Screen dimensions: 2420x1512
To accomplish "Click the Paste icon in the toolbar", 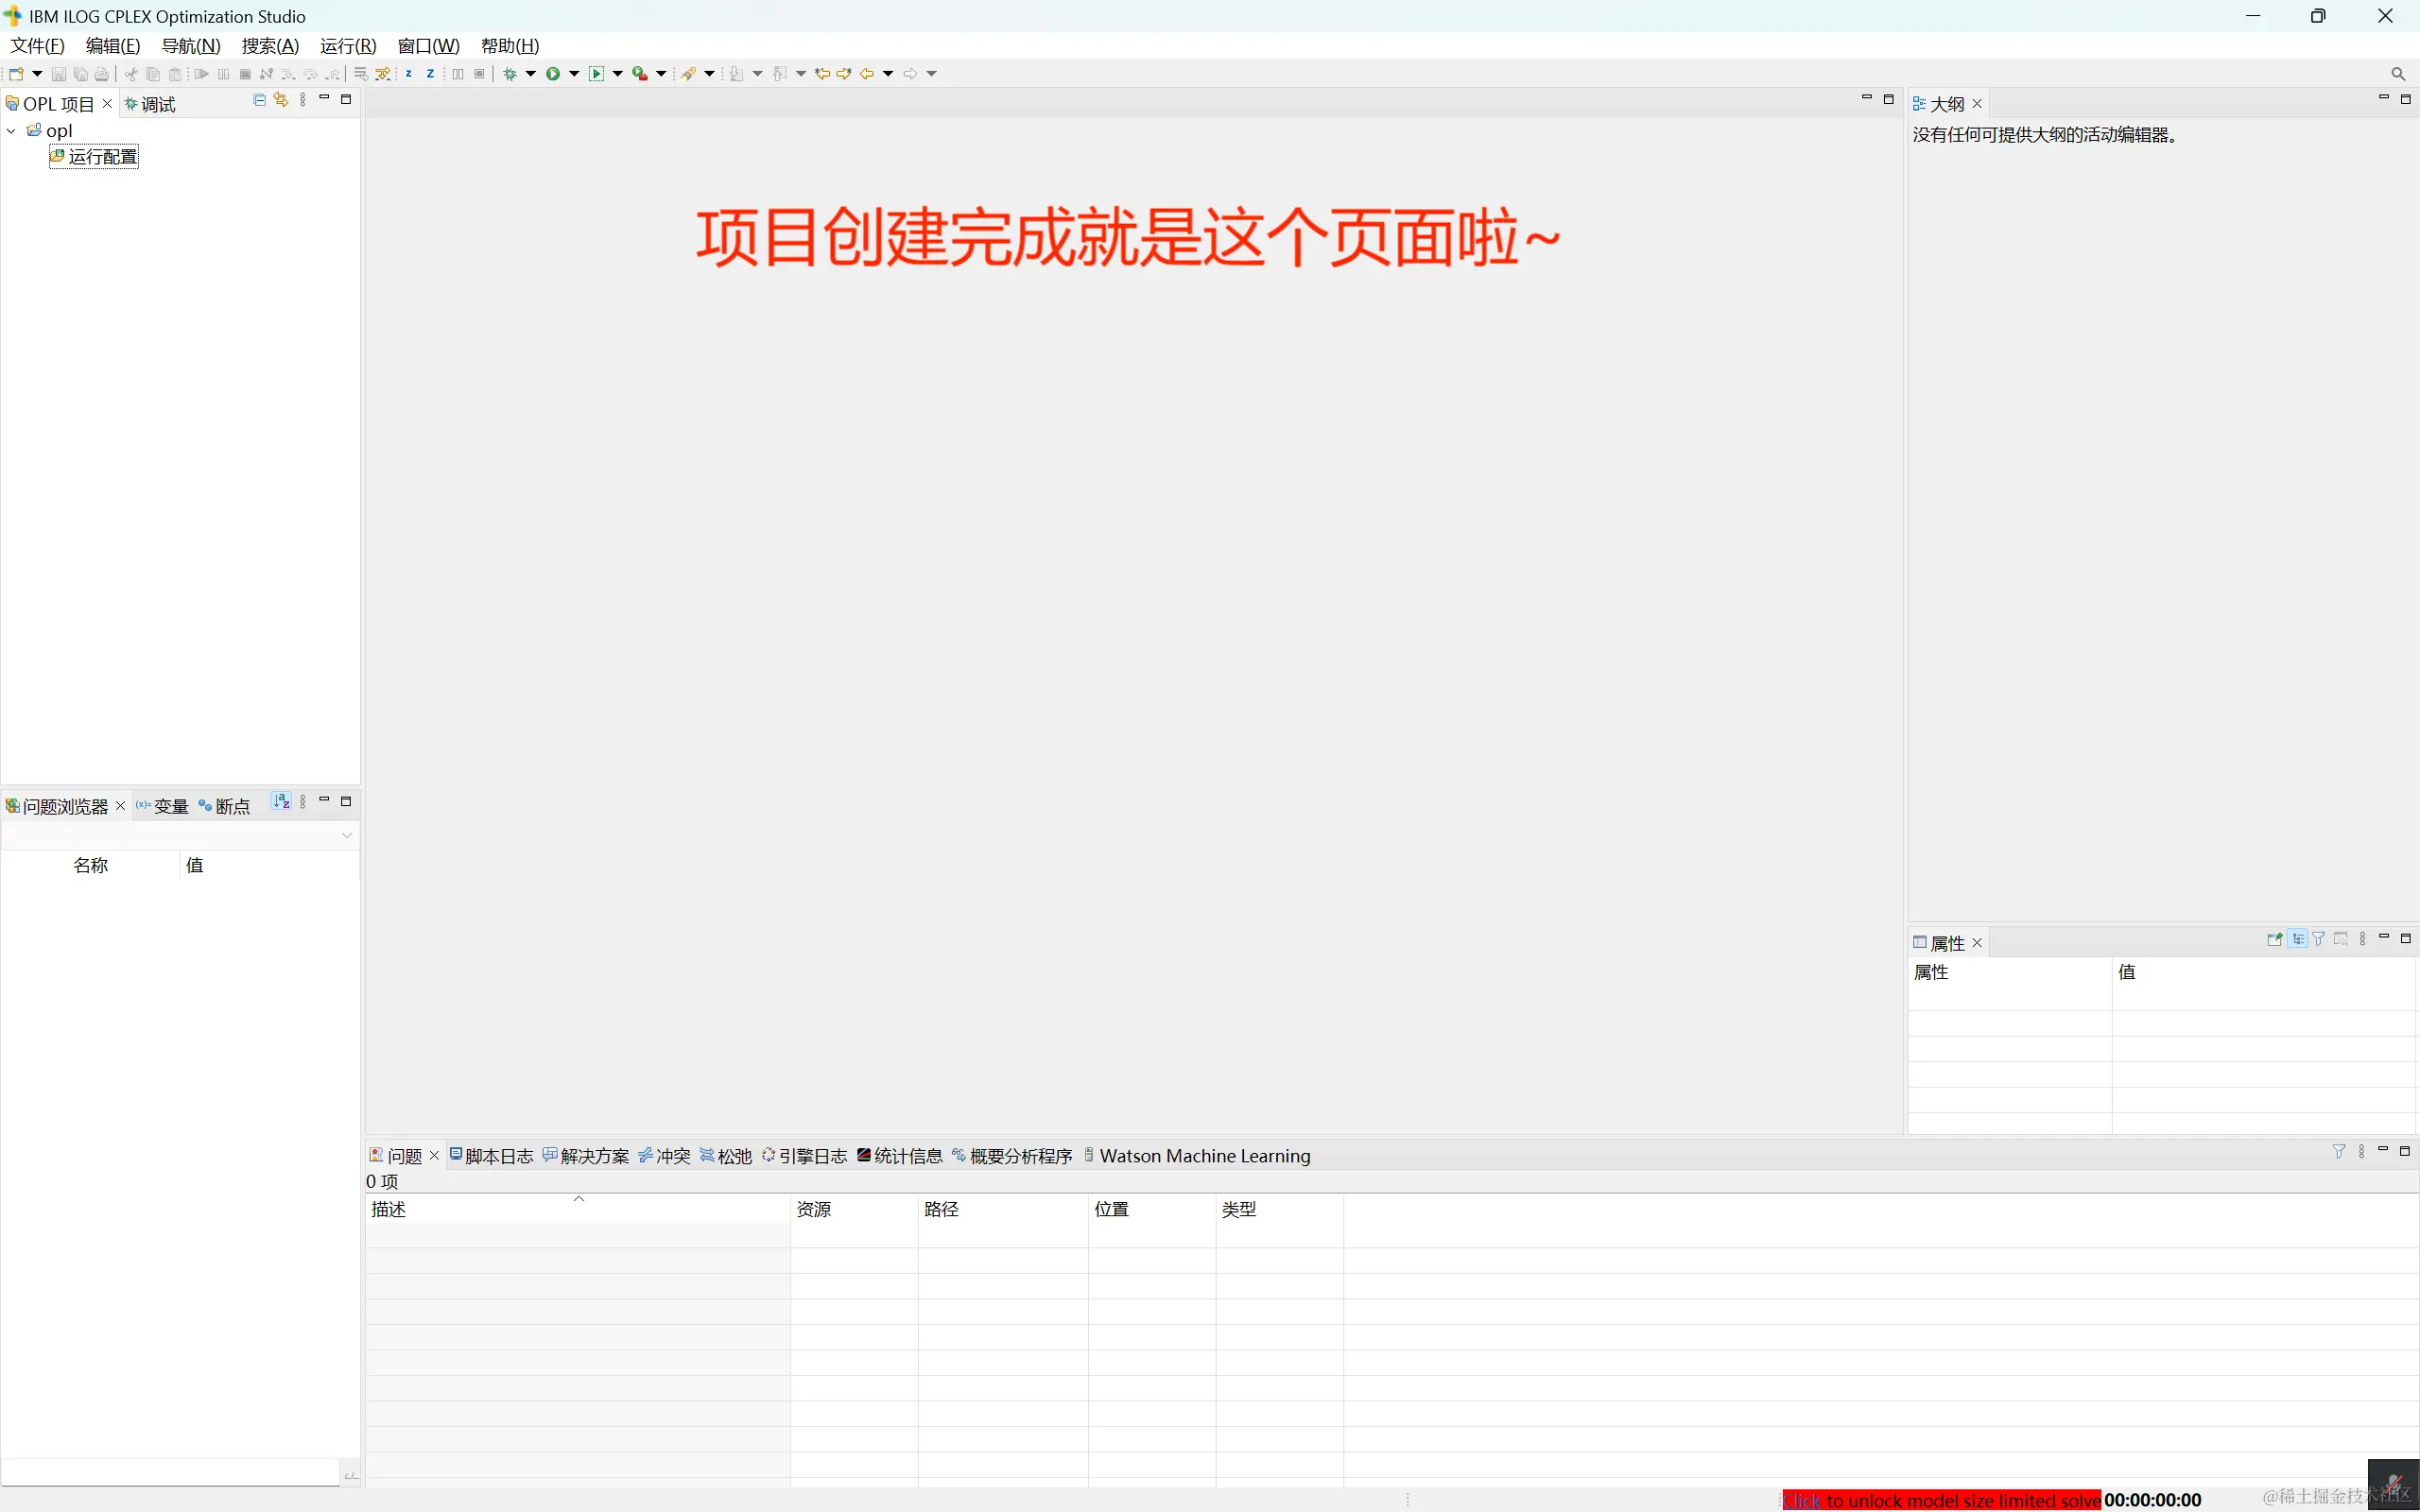I will tap(175, 73).
